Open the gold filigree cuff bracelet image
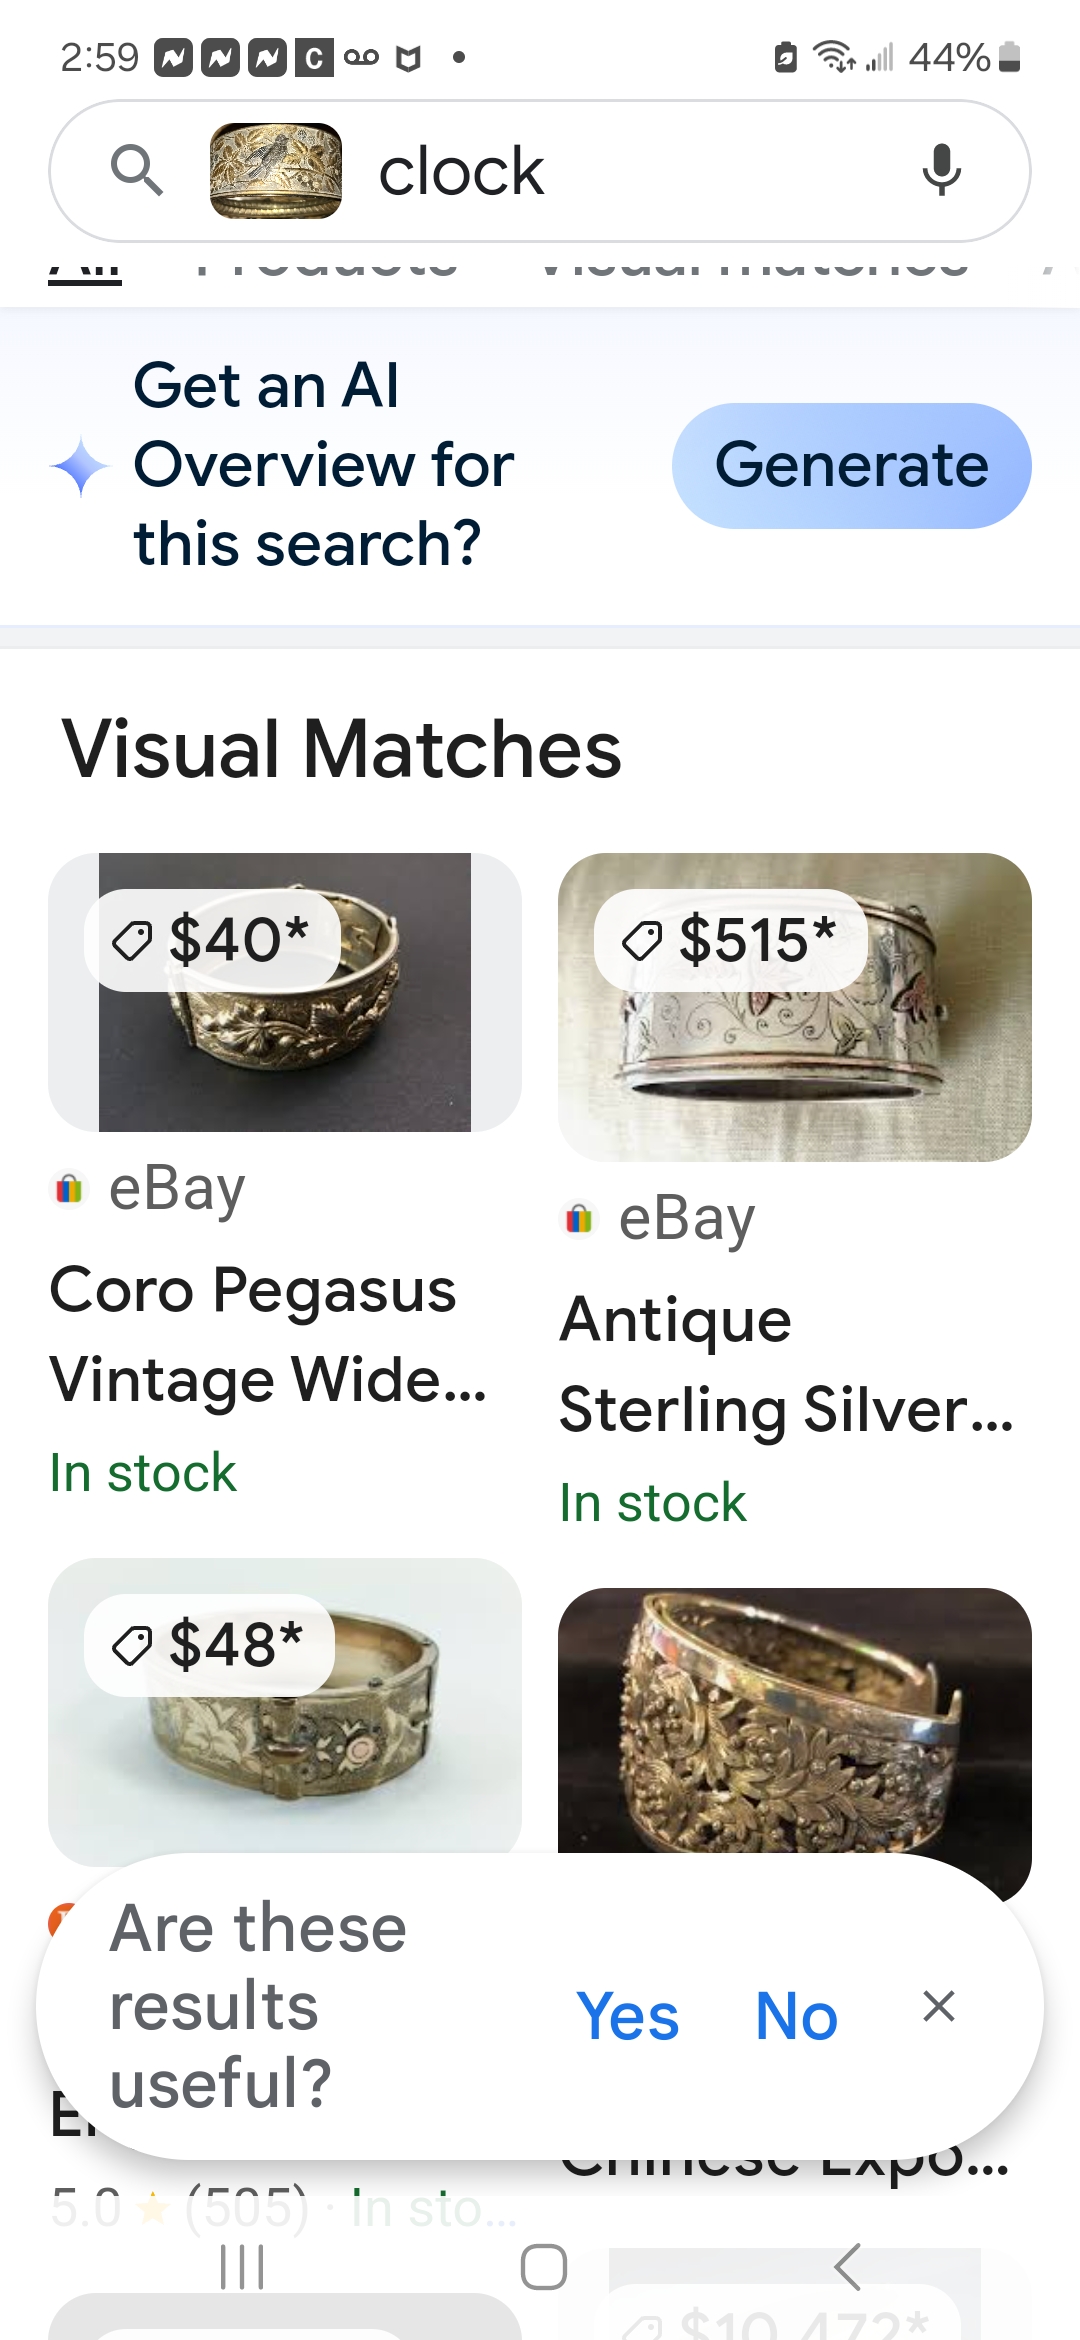 tap(795, 1720)
